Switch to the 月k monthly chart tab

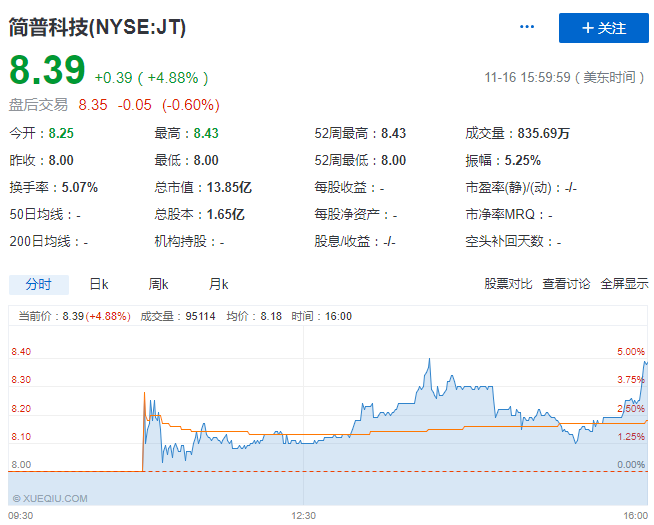coord(219,284)
